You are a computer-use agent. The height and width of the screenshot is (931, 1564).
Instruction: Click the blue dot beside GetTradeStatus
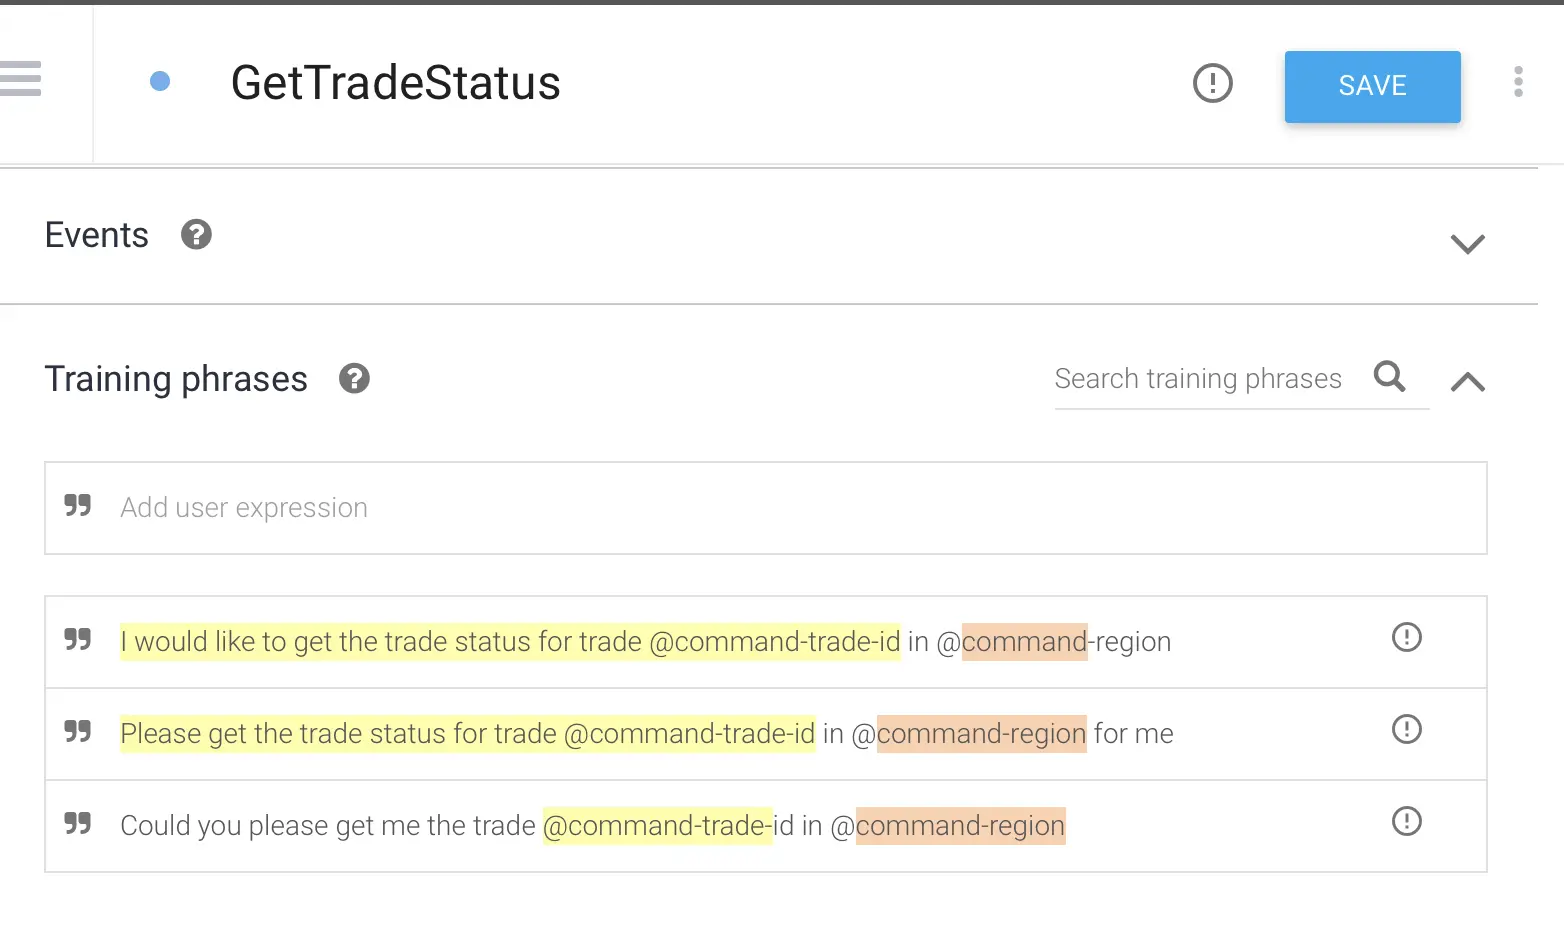[160, 82]
